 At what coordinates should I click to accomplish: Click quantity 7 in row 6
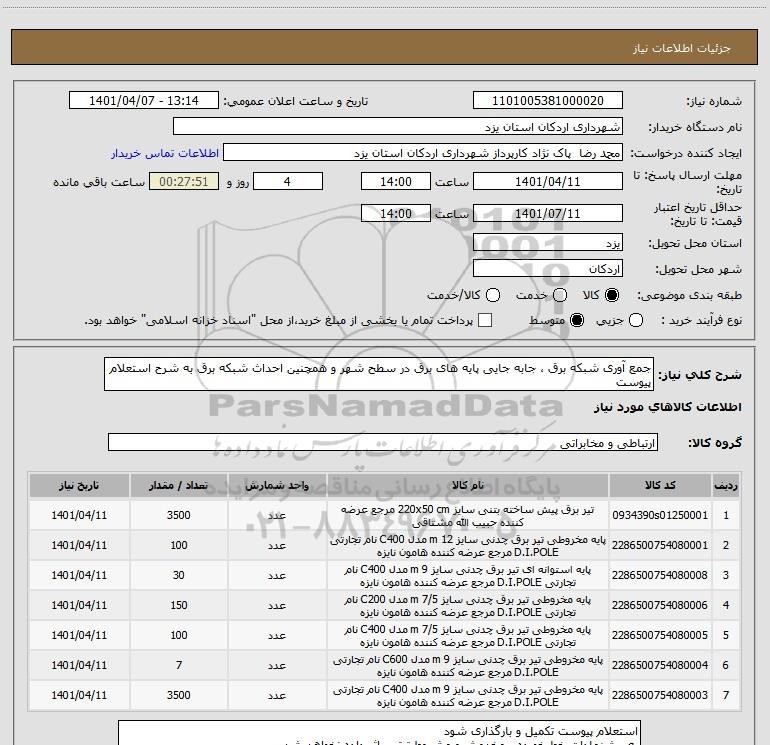pyautogui.click(x=179, y=665)
